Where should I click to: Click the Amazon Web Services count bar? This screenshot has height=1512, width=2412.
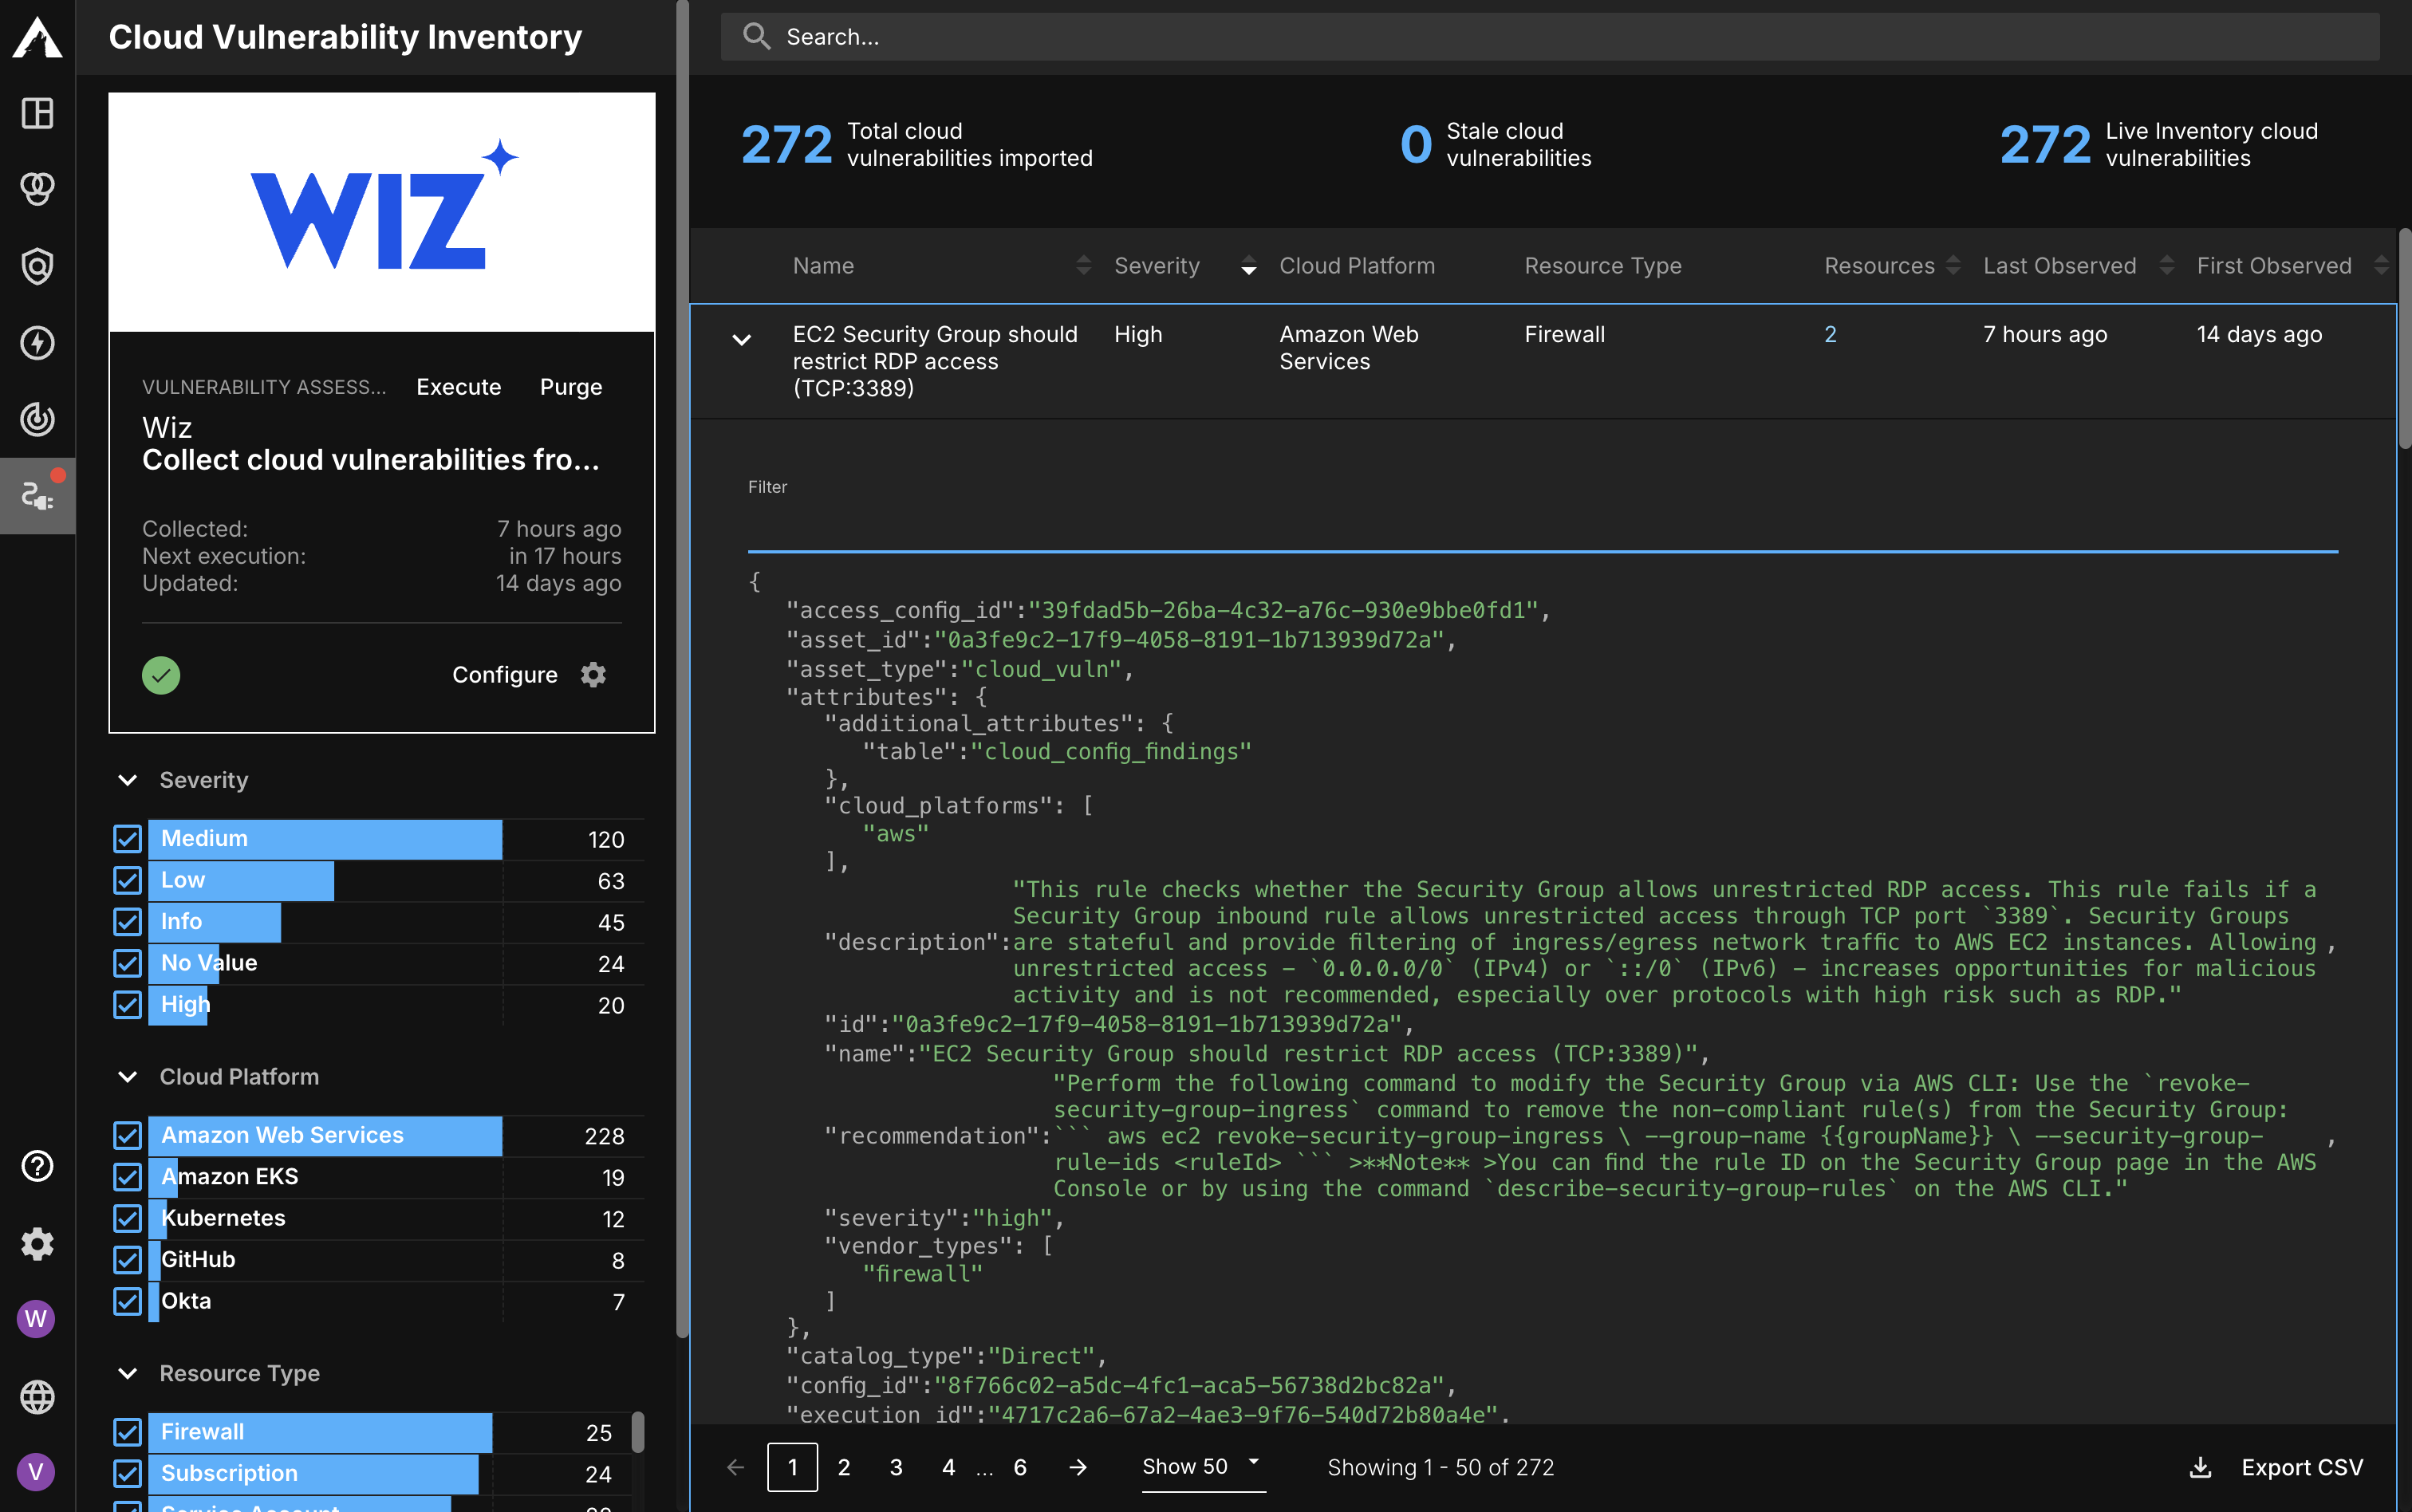(325, 1136)
